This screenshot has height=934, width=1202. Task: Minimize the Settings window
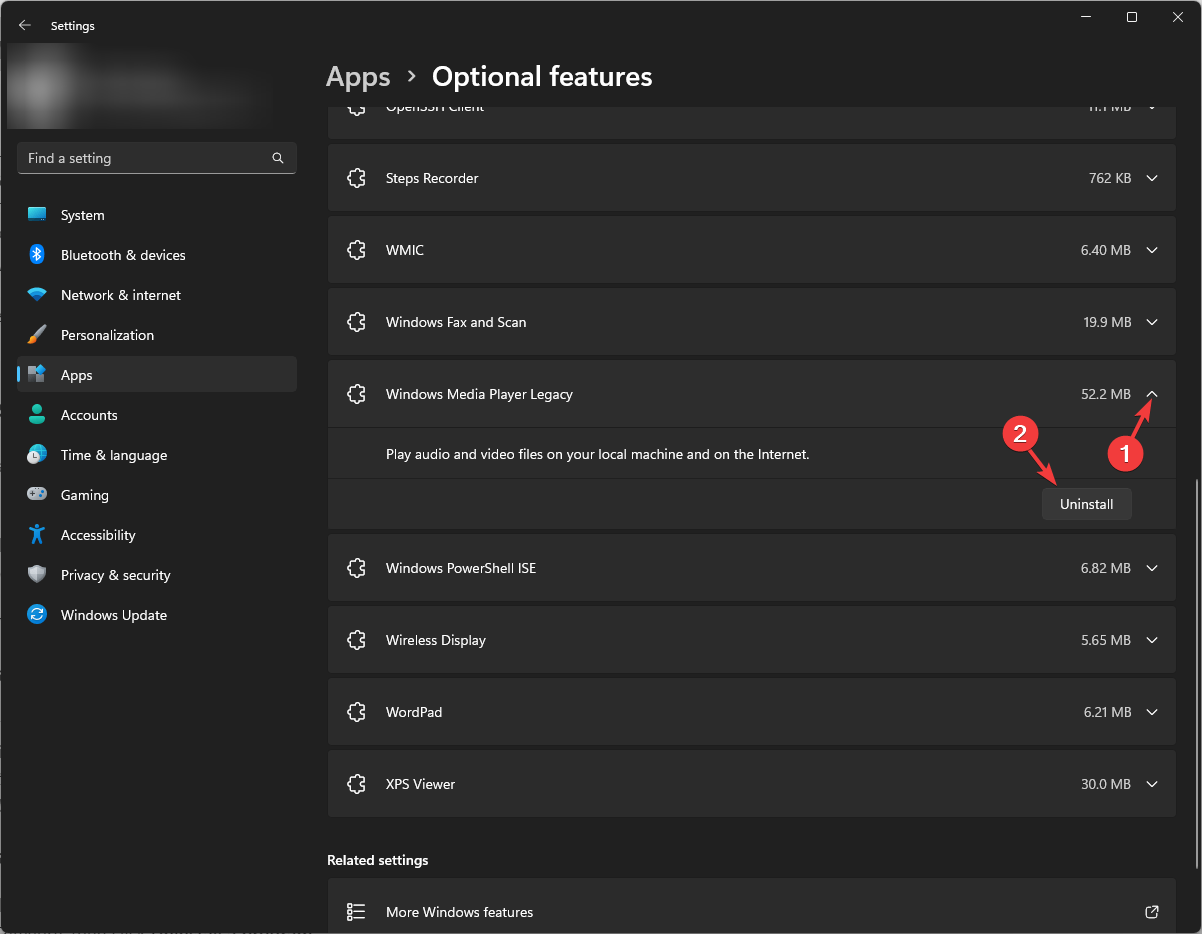click(x=1086, y=17)
